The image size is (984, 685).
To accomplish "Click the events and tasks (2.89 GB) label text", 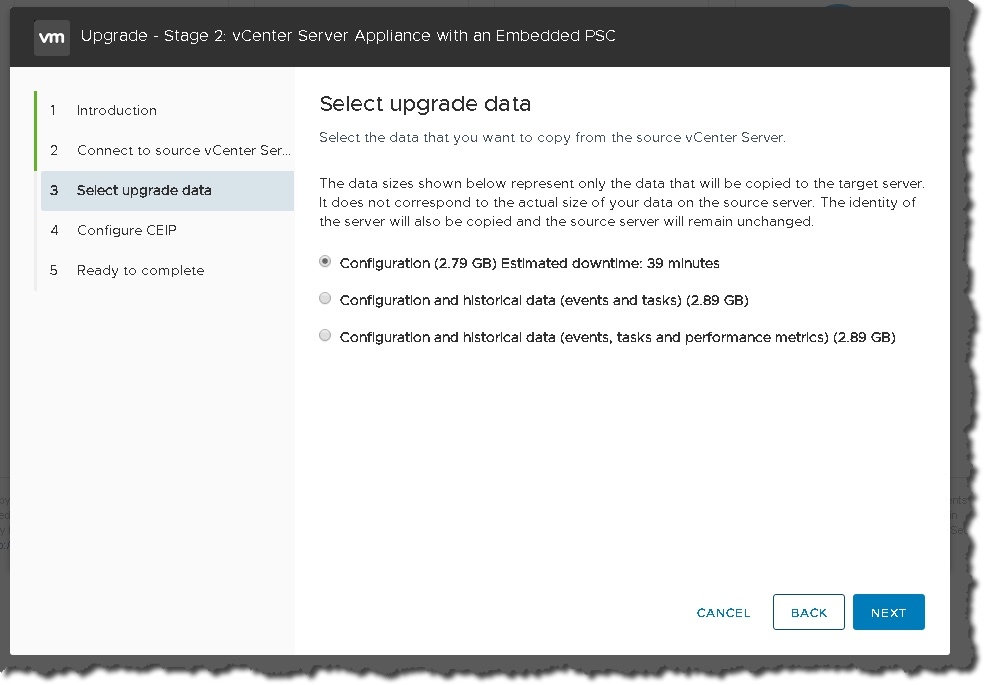I will click(544, 300).
